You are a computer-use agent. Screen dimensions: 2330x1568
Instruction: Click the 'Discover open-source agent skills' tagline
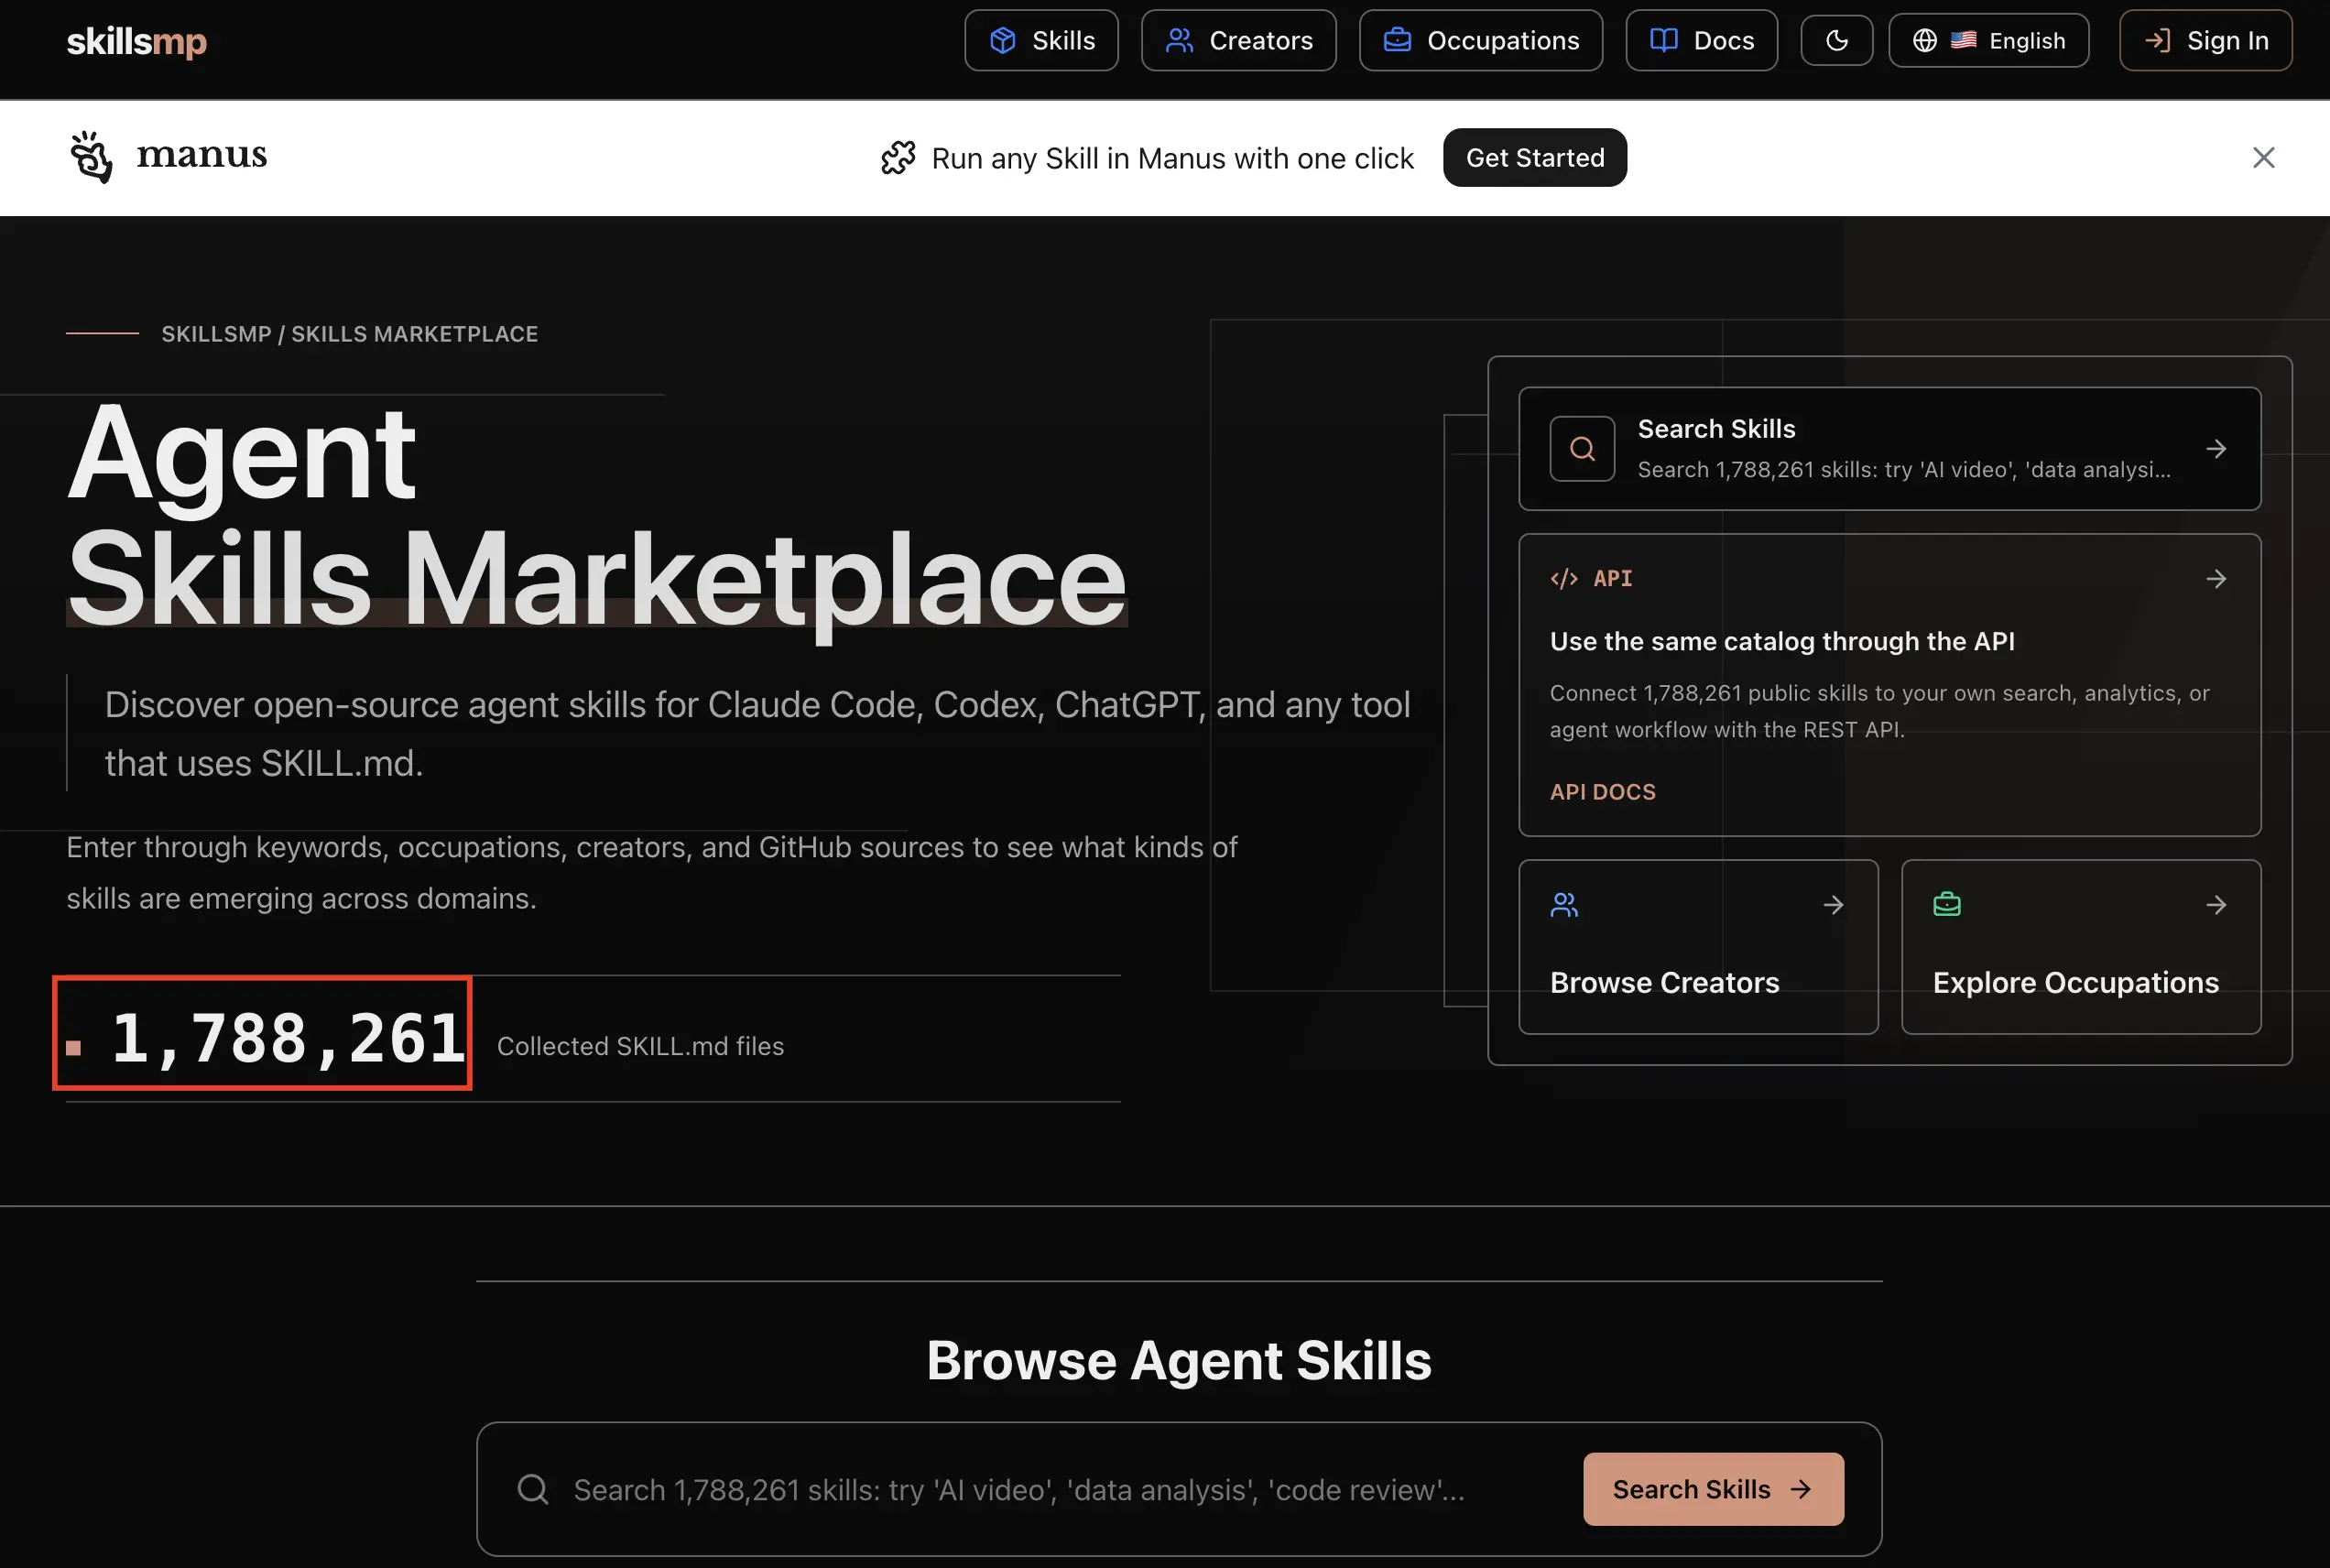coord(757,733)
